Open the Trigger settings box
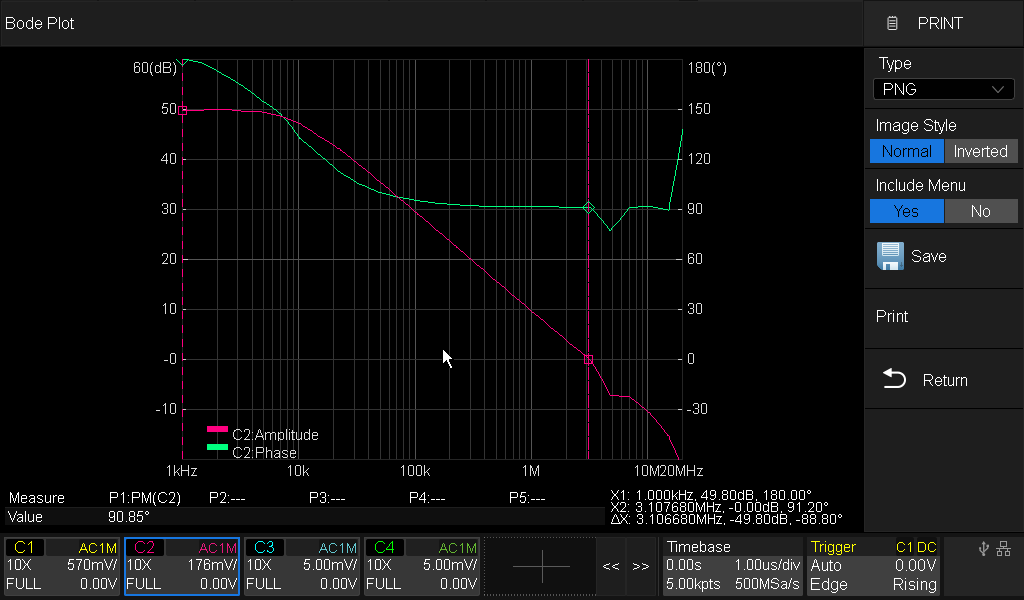 874,566
